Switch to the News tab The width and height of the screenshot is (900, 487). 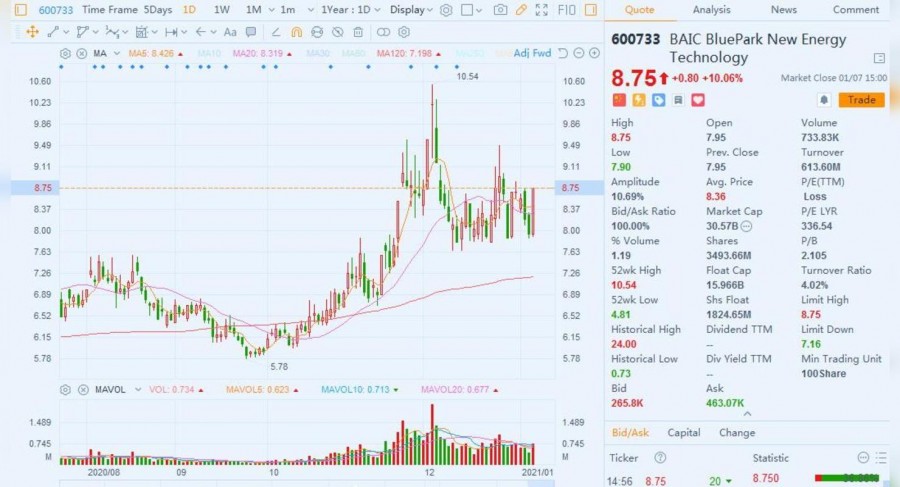tap(783, 10)
